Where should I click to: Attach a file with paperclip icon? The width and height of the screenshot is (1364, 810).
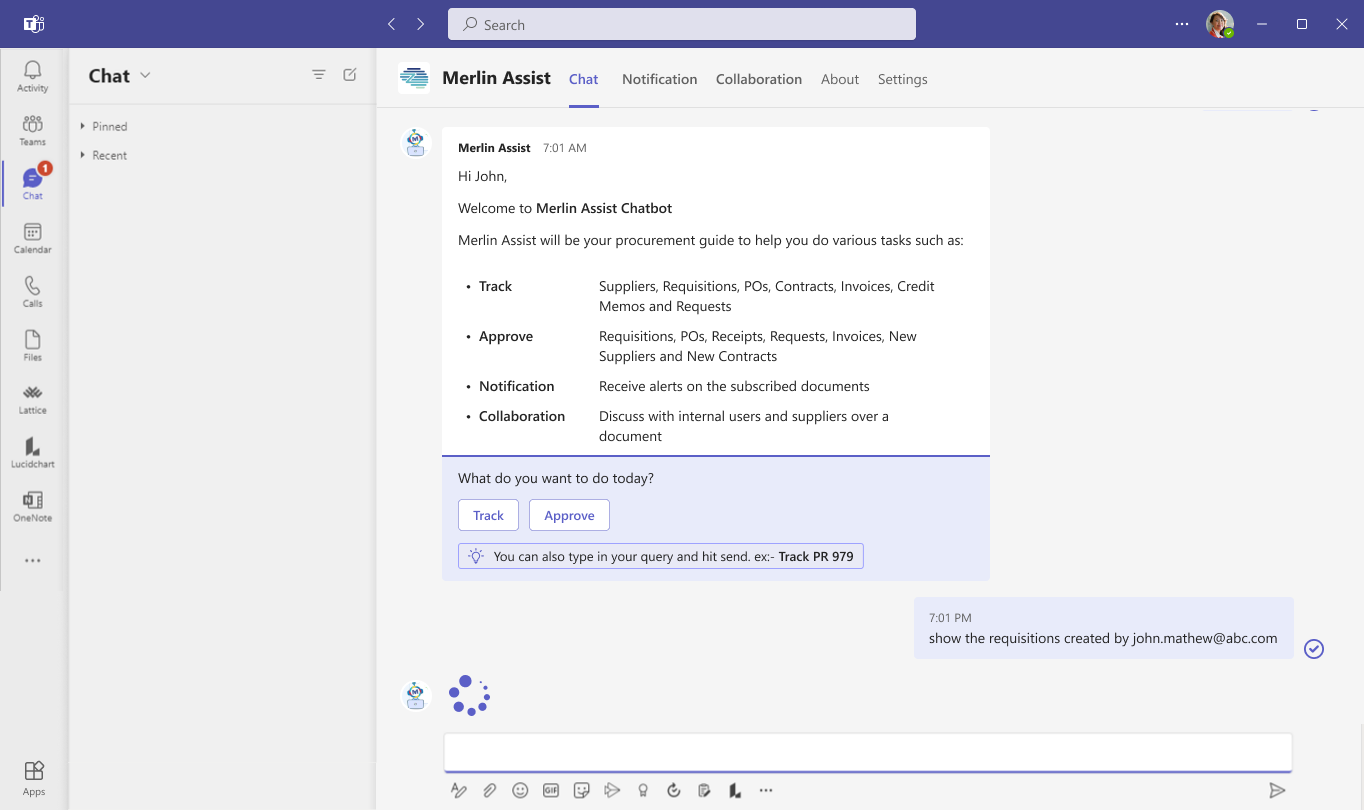pos(490,790)
